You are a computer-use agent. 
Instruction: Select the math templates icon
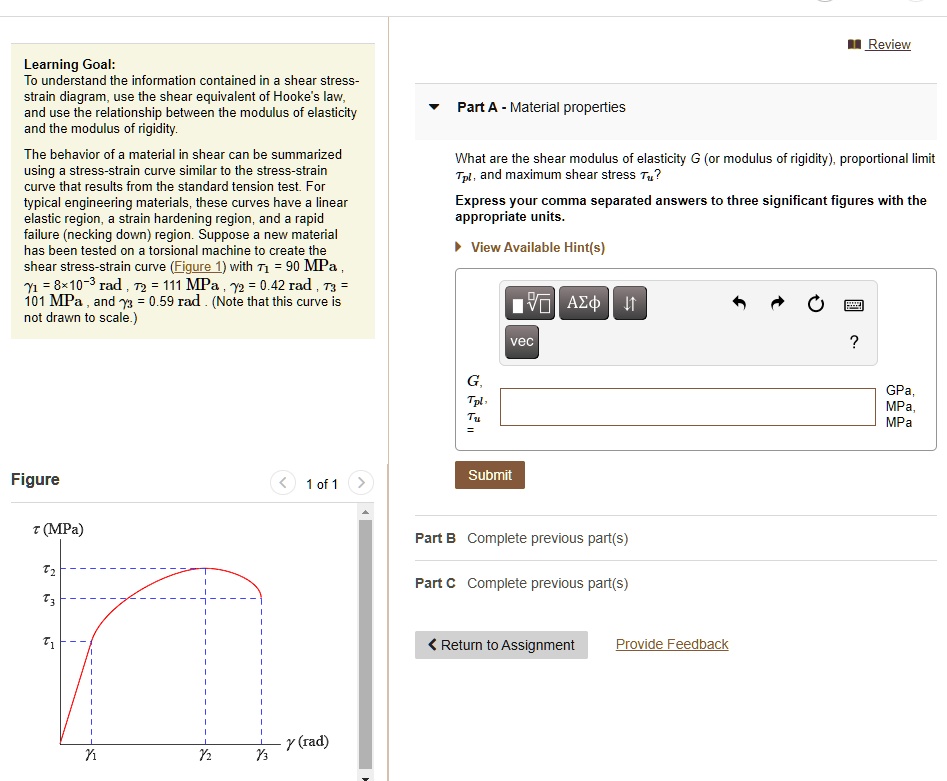529,303
